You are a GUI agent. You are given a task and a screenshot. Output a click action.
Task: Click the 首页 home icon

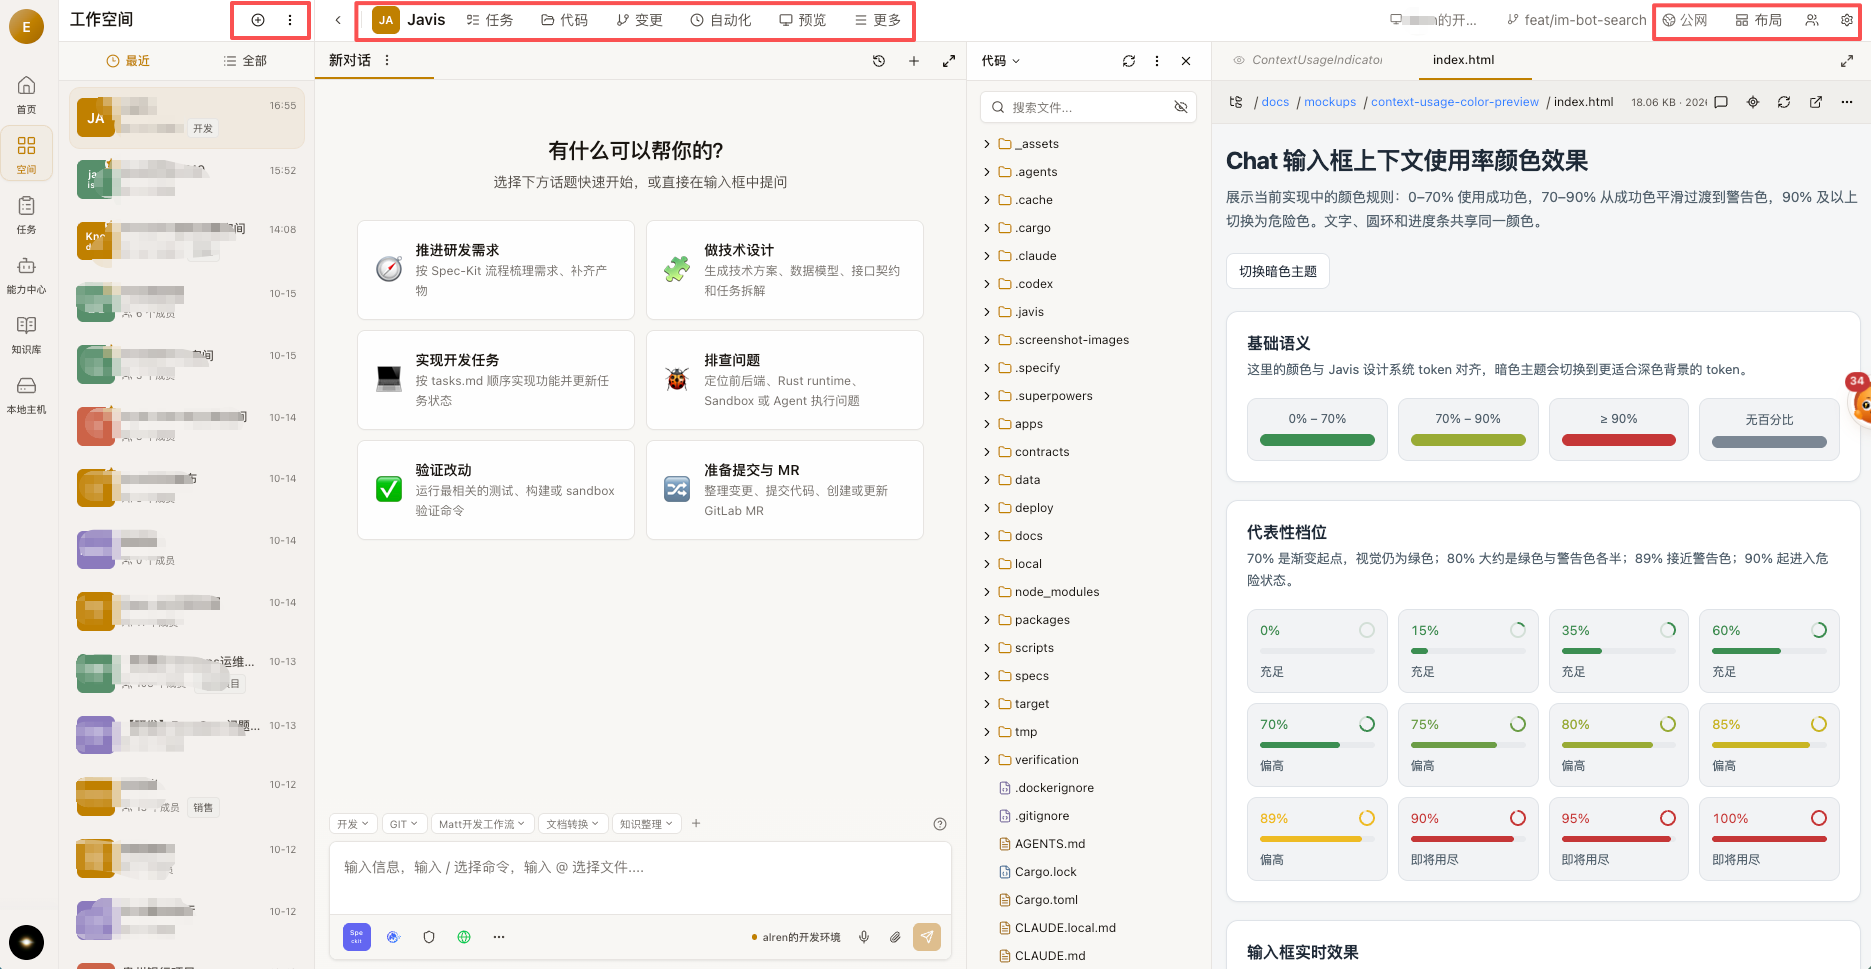click(27, 95)
